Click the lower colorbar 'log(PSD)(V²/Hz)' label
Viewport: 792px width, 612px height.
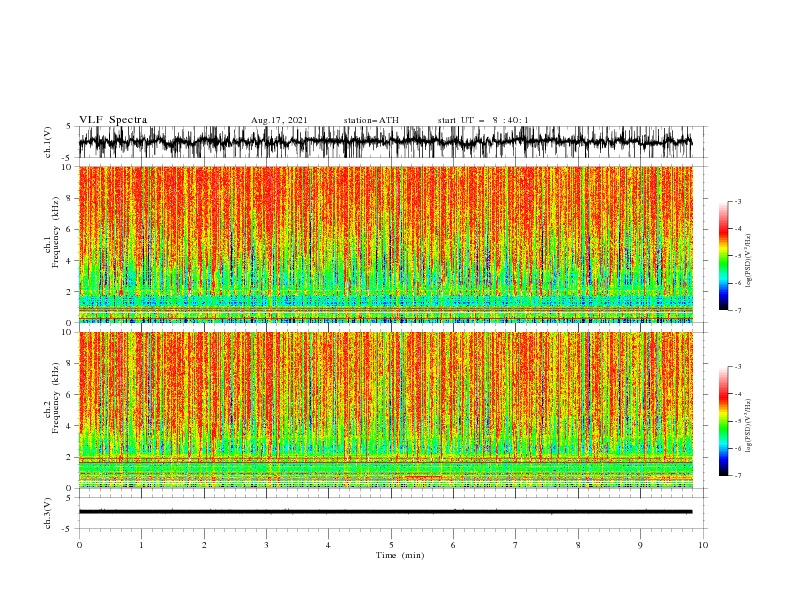pyautogui.click(x=748, y=426)
